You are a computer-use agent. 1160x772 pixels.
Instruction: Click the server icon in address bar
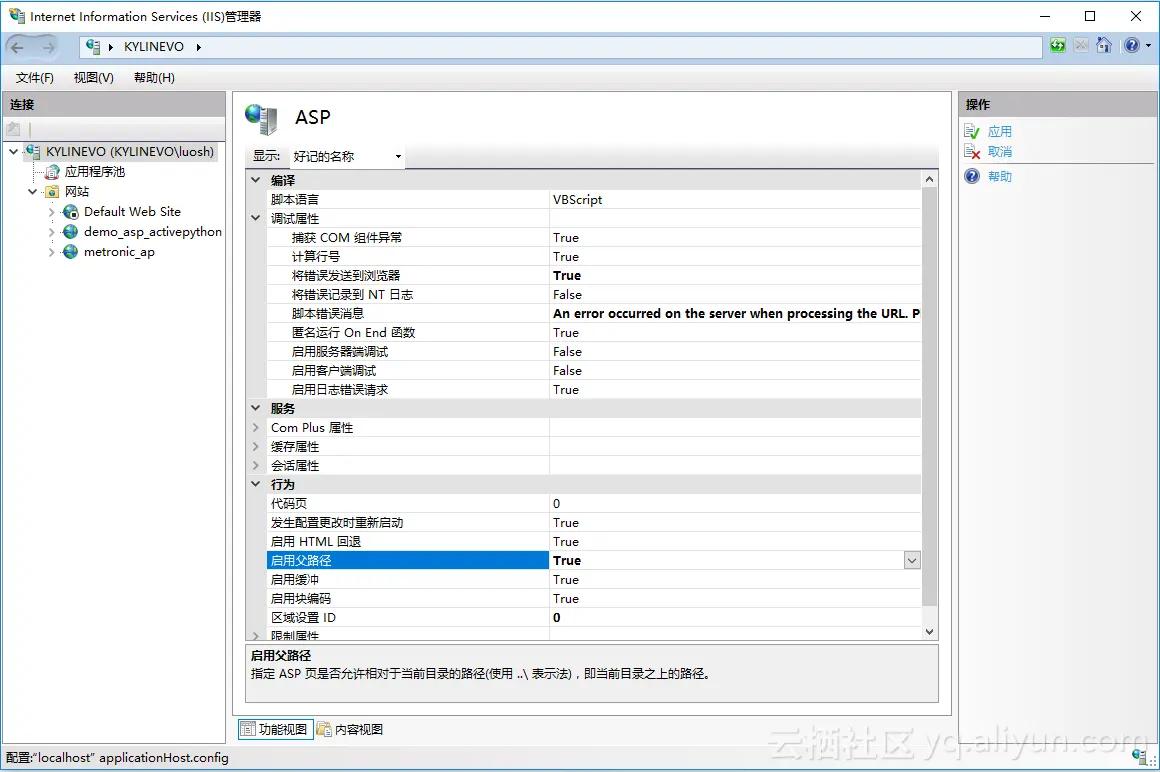coord(93,47)
